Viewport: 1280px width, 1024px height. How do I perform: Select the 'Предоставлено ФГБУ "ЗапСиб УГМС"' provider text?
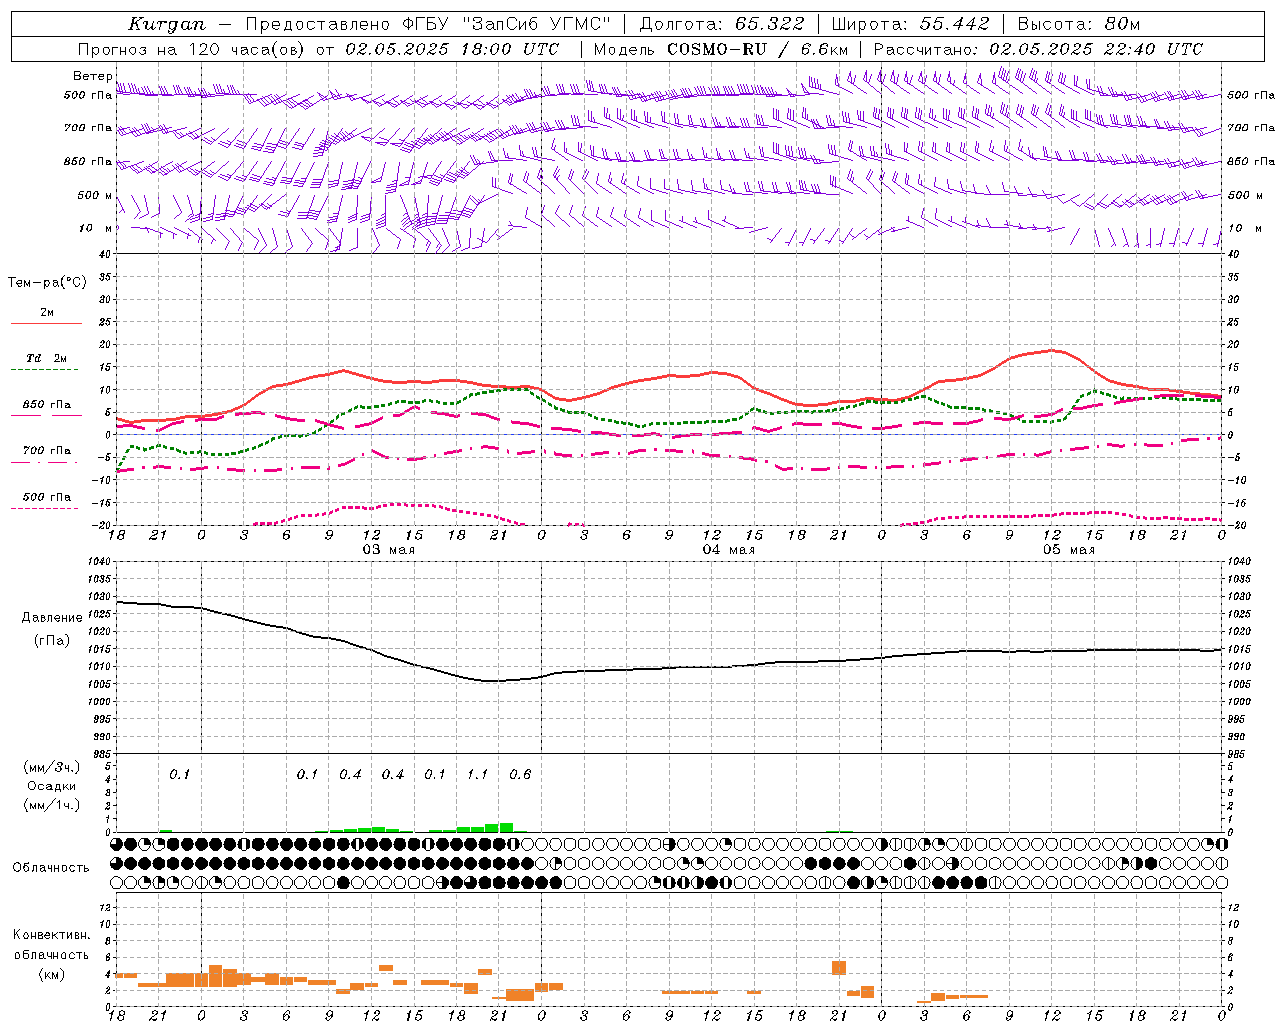[427, 24]
